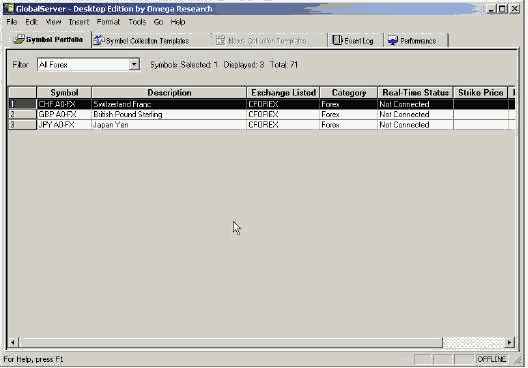Select row number 1 header
The image size is (528, 368).
click(22, 104)
